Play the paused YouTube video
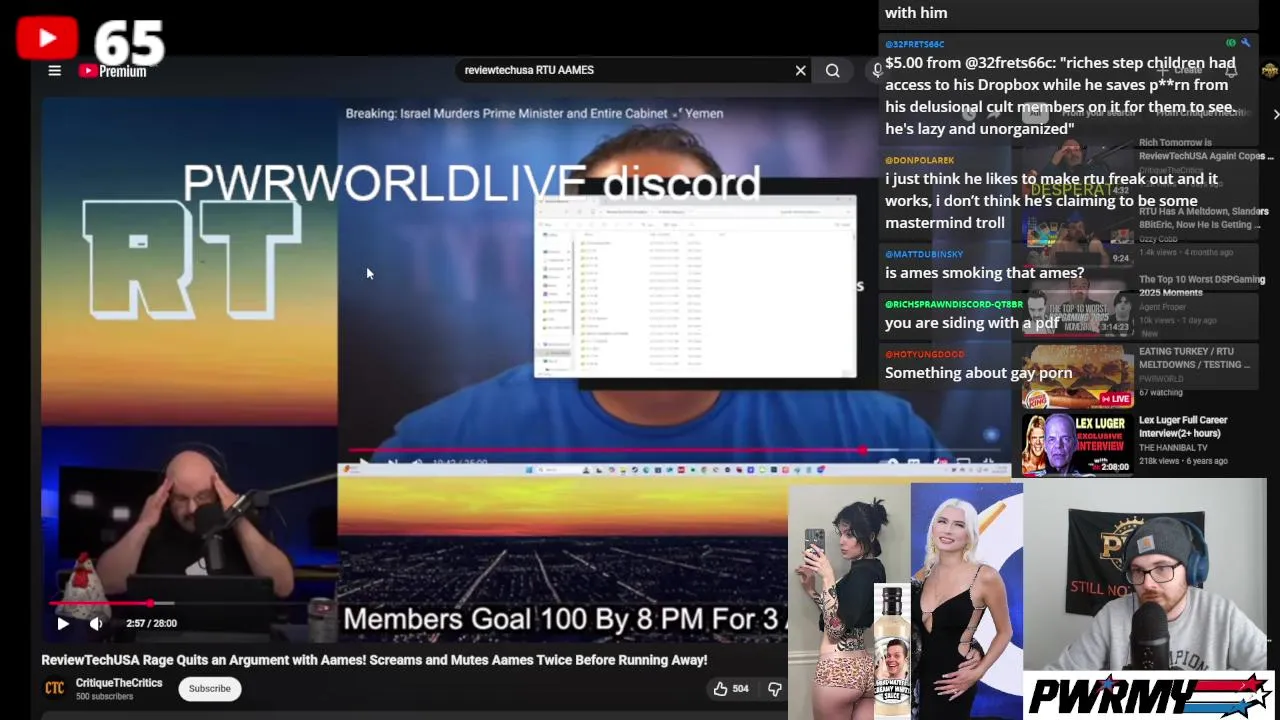Viewport: 1280px width, 720px height. pyautogui.click(x=63, y=623)
